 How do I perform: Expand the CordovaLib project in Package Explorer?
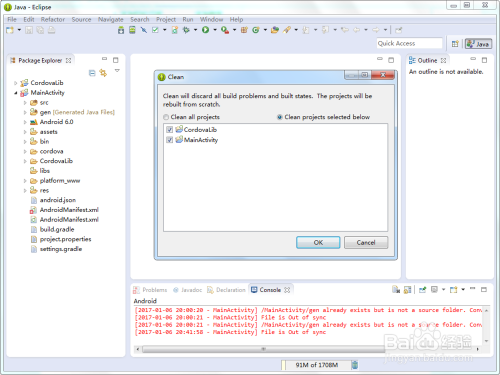pyautogui.click(x=15, y=83)
